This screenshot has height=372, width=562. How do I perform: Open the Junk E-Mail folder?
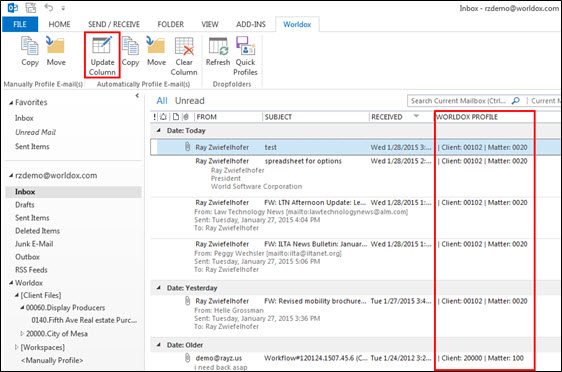(34, 244)
